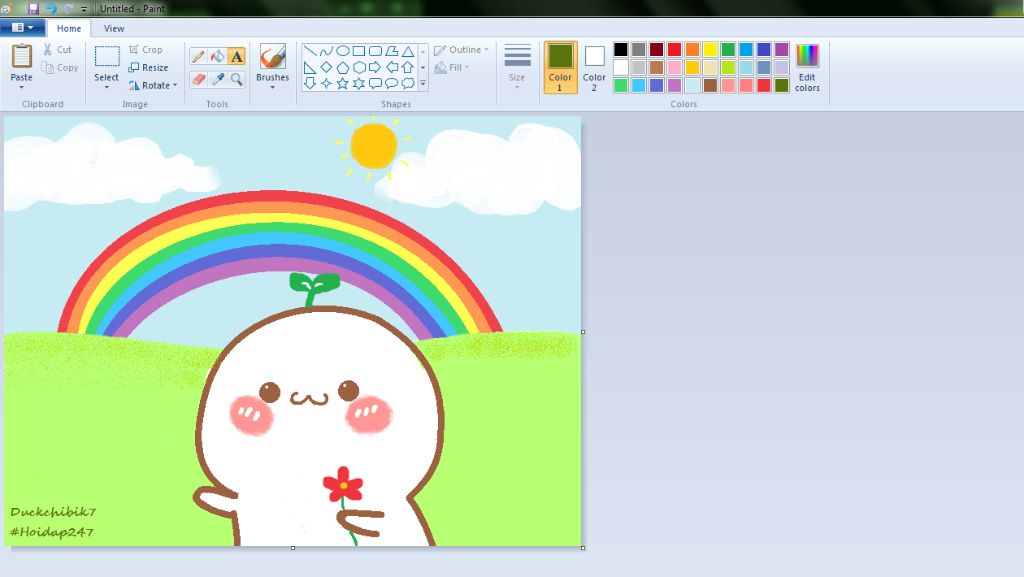This screenshot has height=577, width=1024.
Task: Choose the Rectangle shape
Action: click(359, 51)
